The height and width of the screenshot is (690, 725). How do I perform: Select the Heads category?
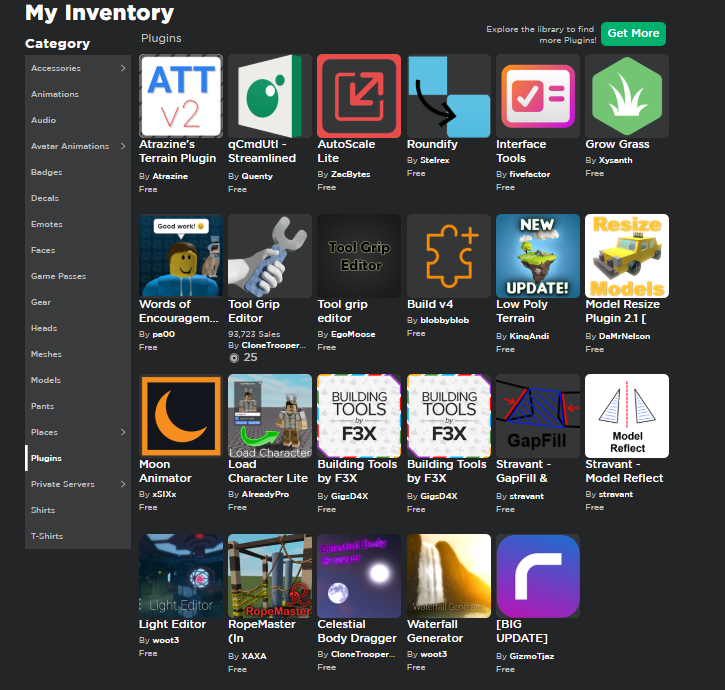pos(78,328)
